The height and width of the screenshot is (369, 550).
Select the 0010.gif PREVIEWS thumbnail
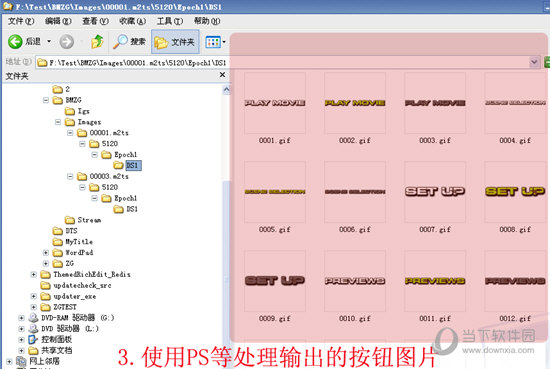tap(355, 281)
